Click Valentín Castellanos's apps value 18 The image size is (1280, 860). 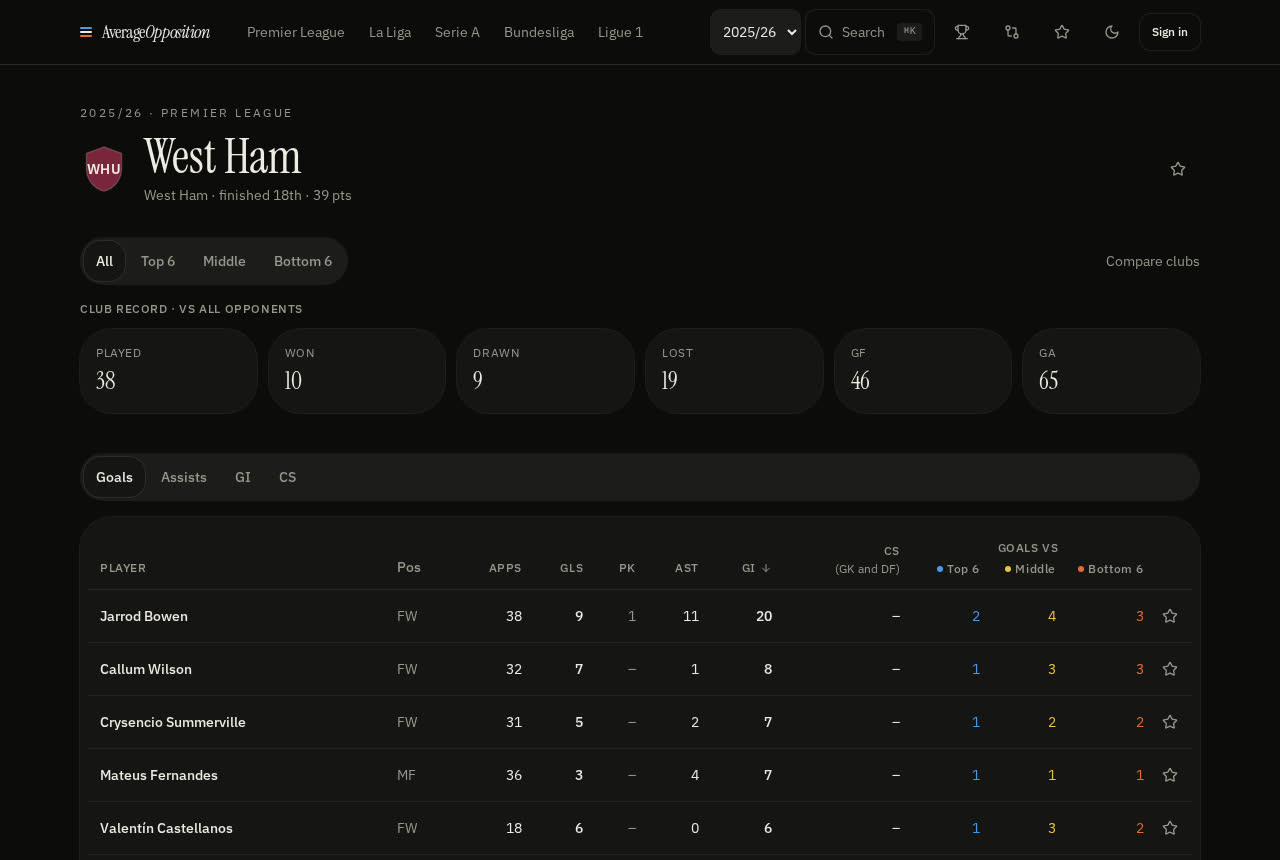[514, 828]
